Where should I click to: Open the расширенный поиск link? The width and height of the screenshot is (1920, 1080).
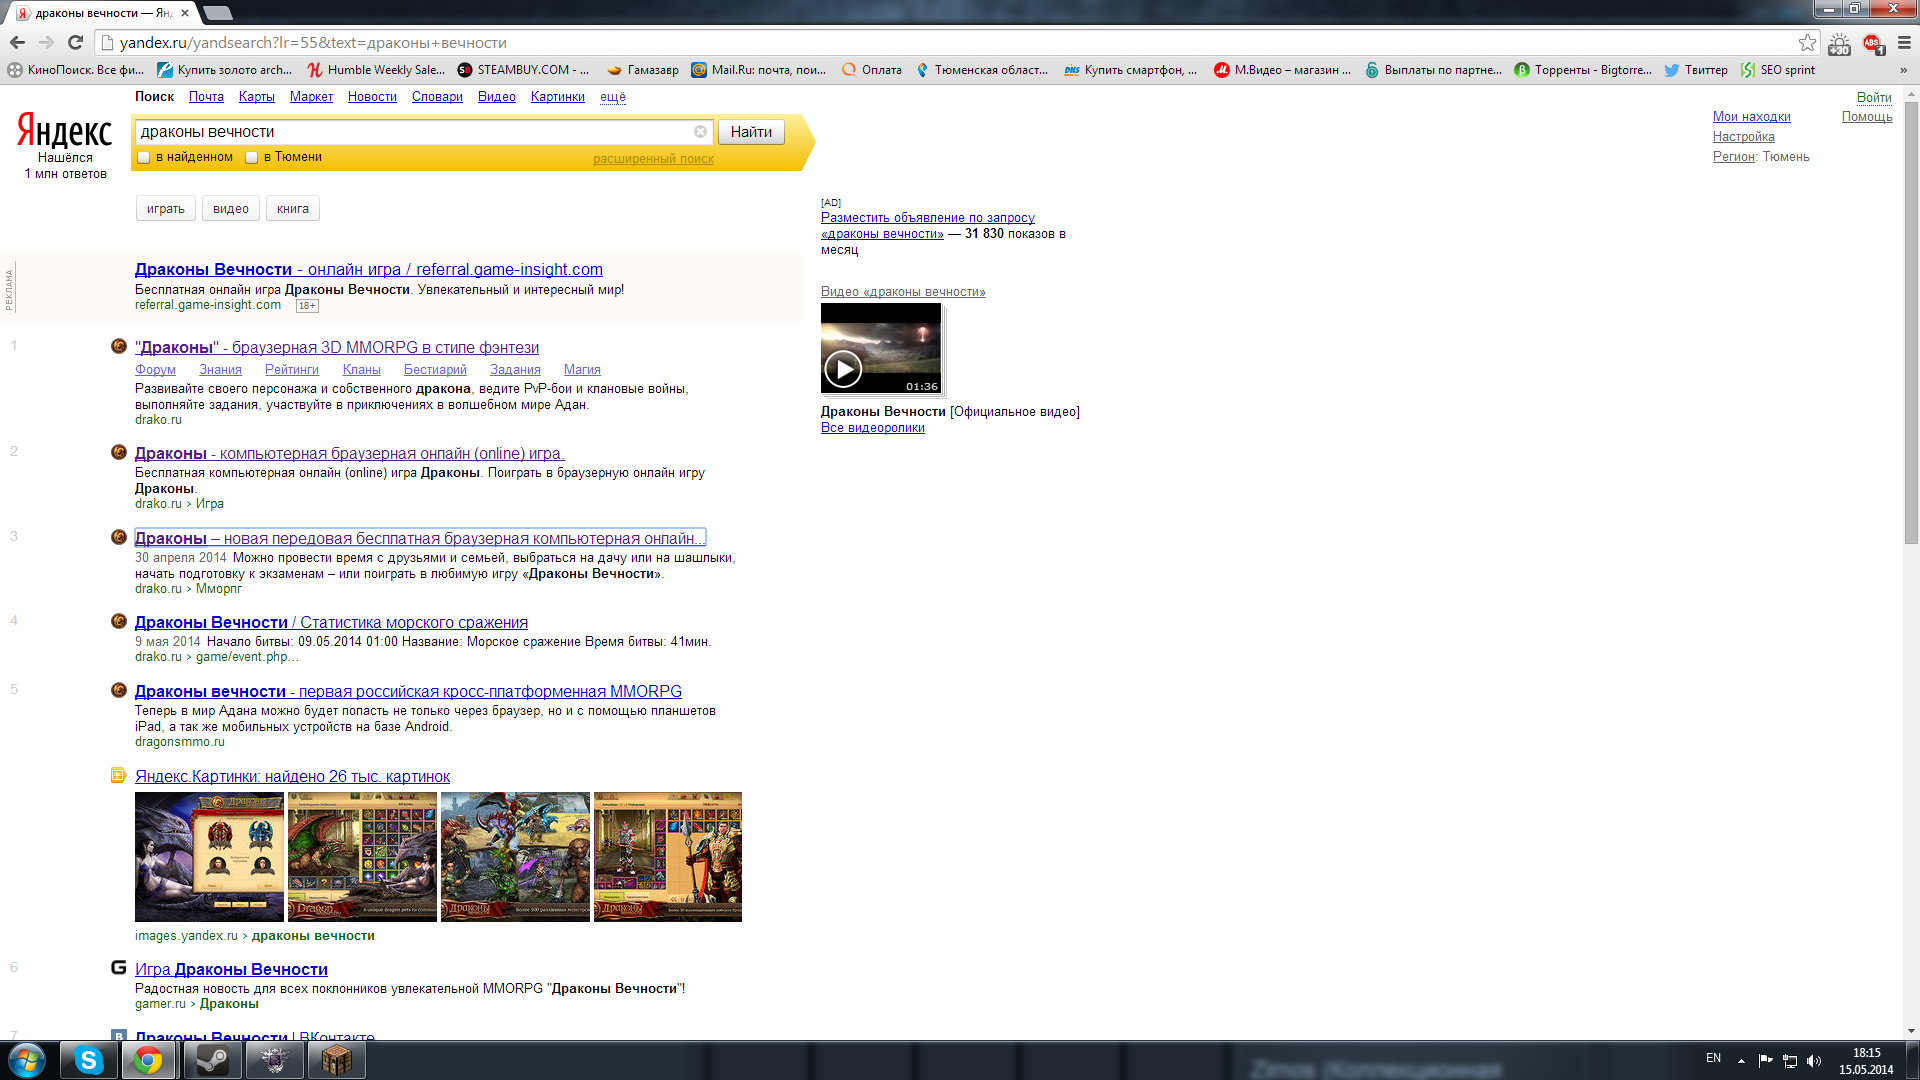(653, 159)
